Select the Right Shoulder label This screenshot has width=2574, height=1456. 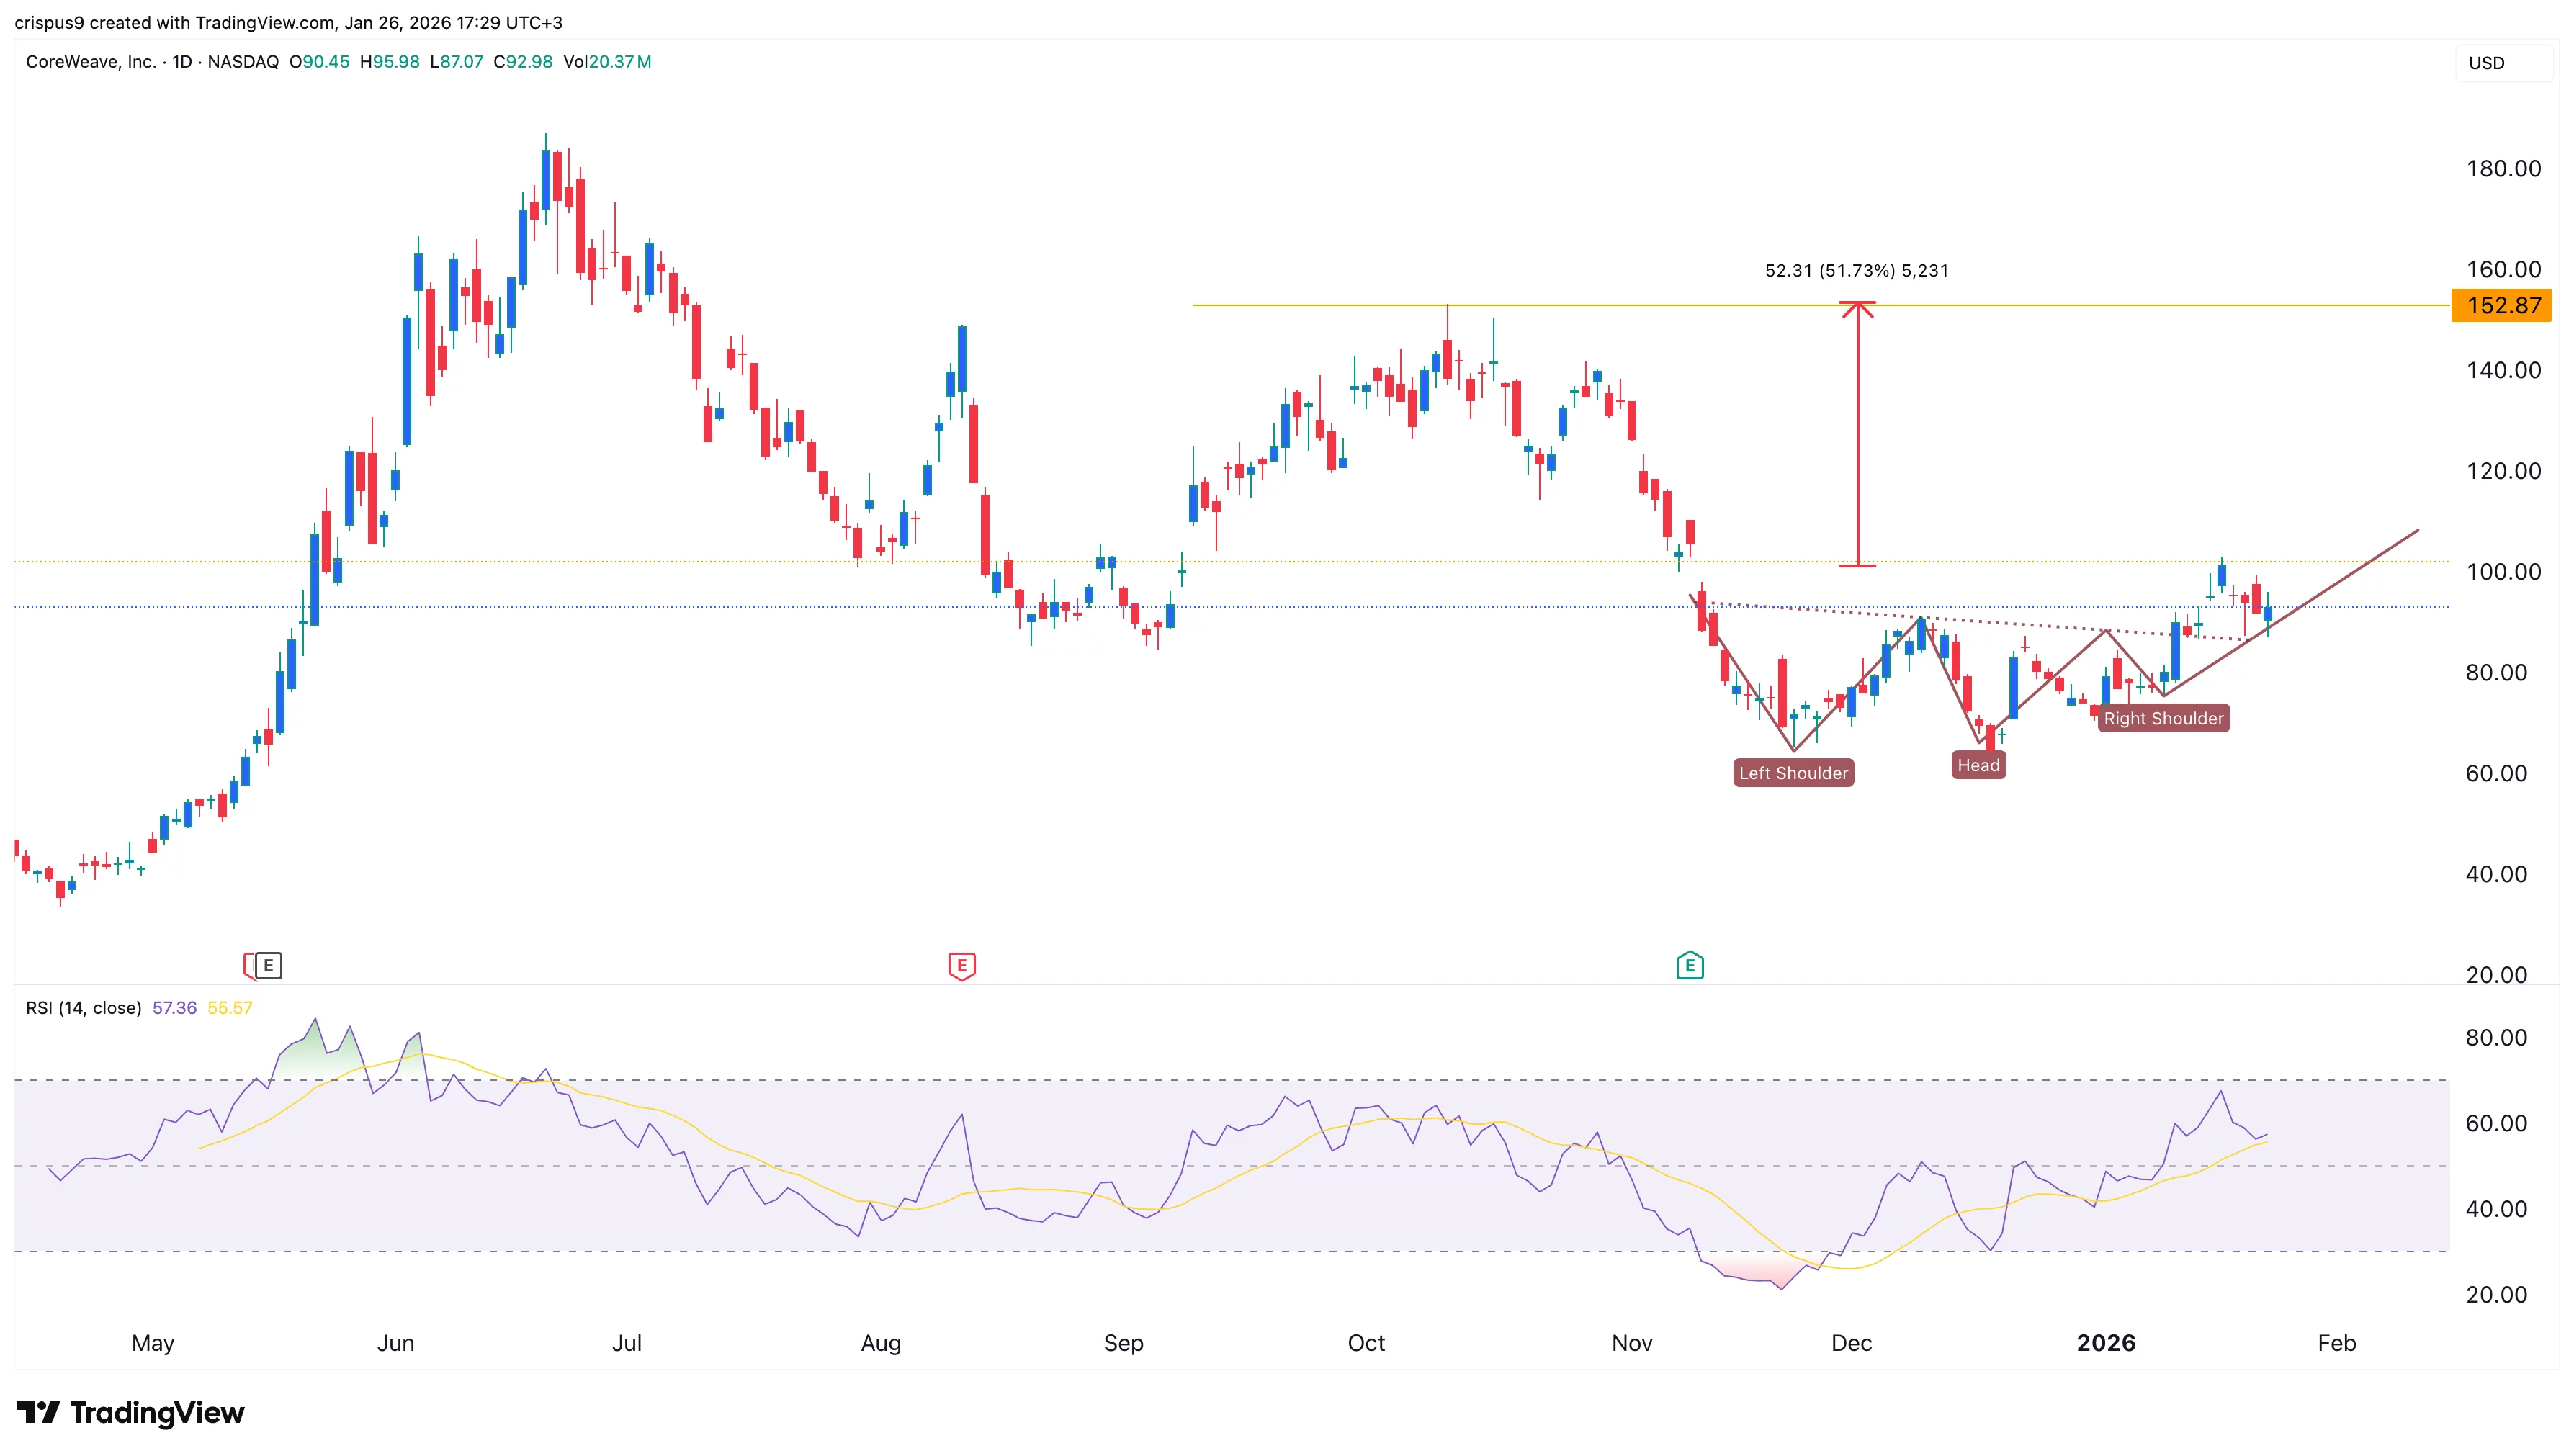2163,718
